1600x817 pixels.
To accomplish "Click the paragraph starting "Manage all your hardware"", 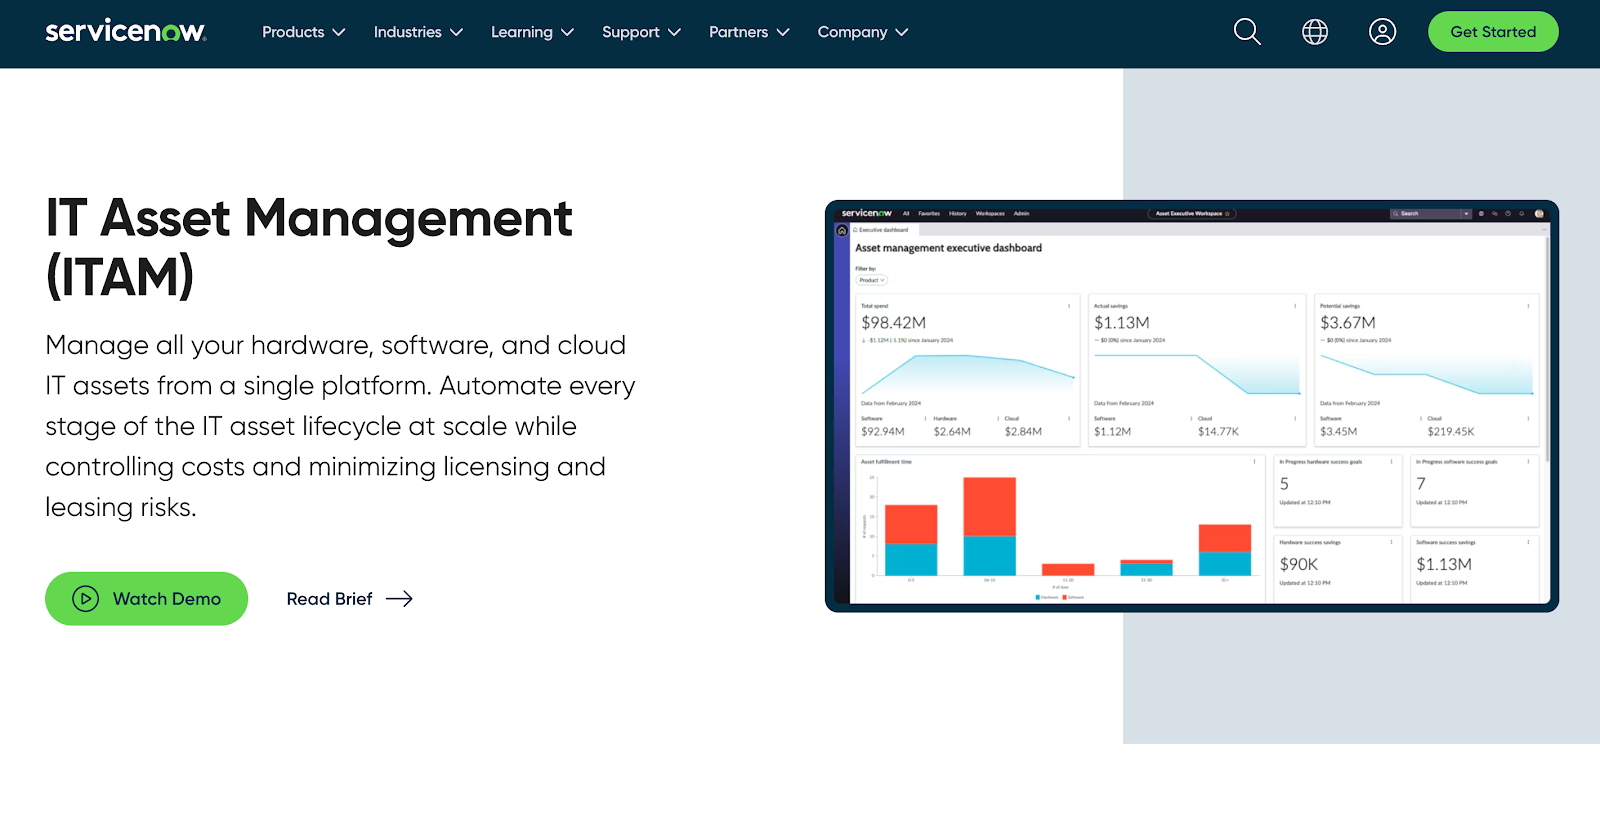I will coord(340,426).
